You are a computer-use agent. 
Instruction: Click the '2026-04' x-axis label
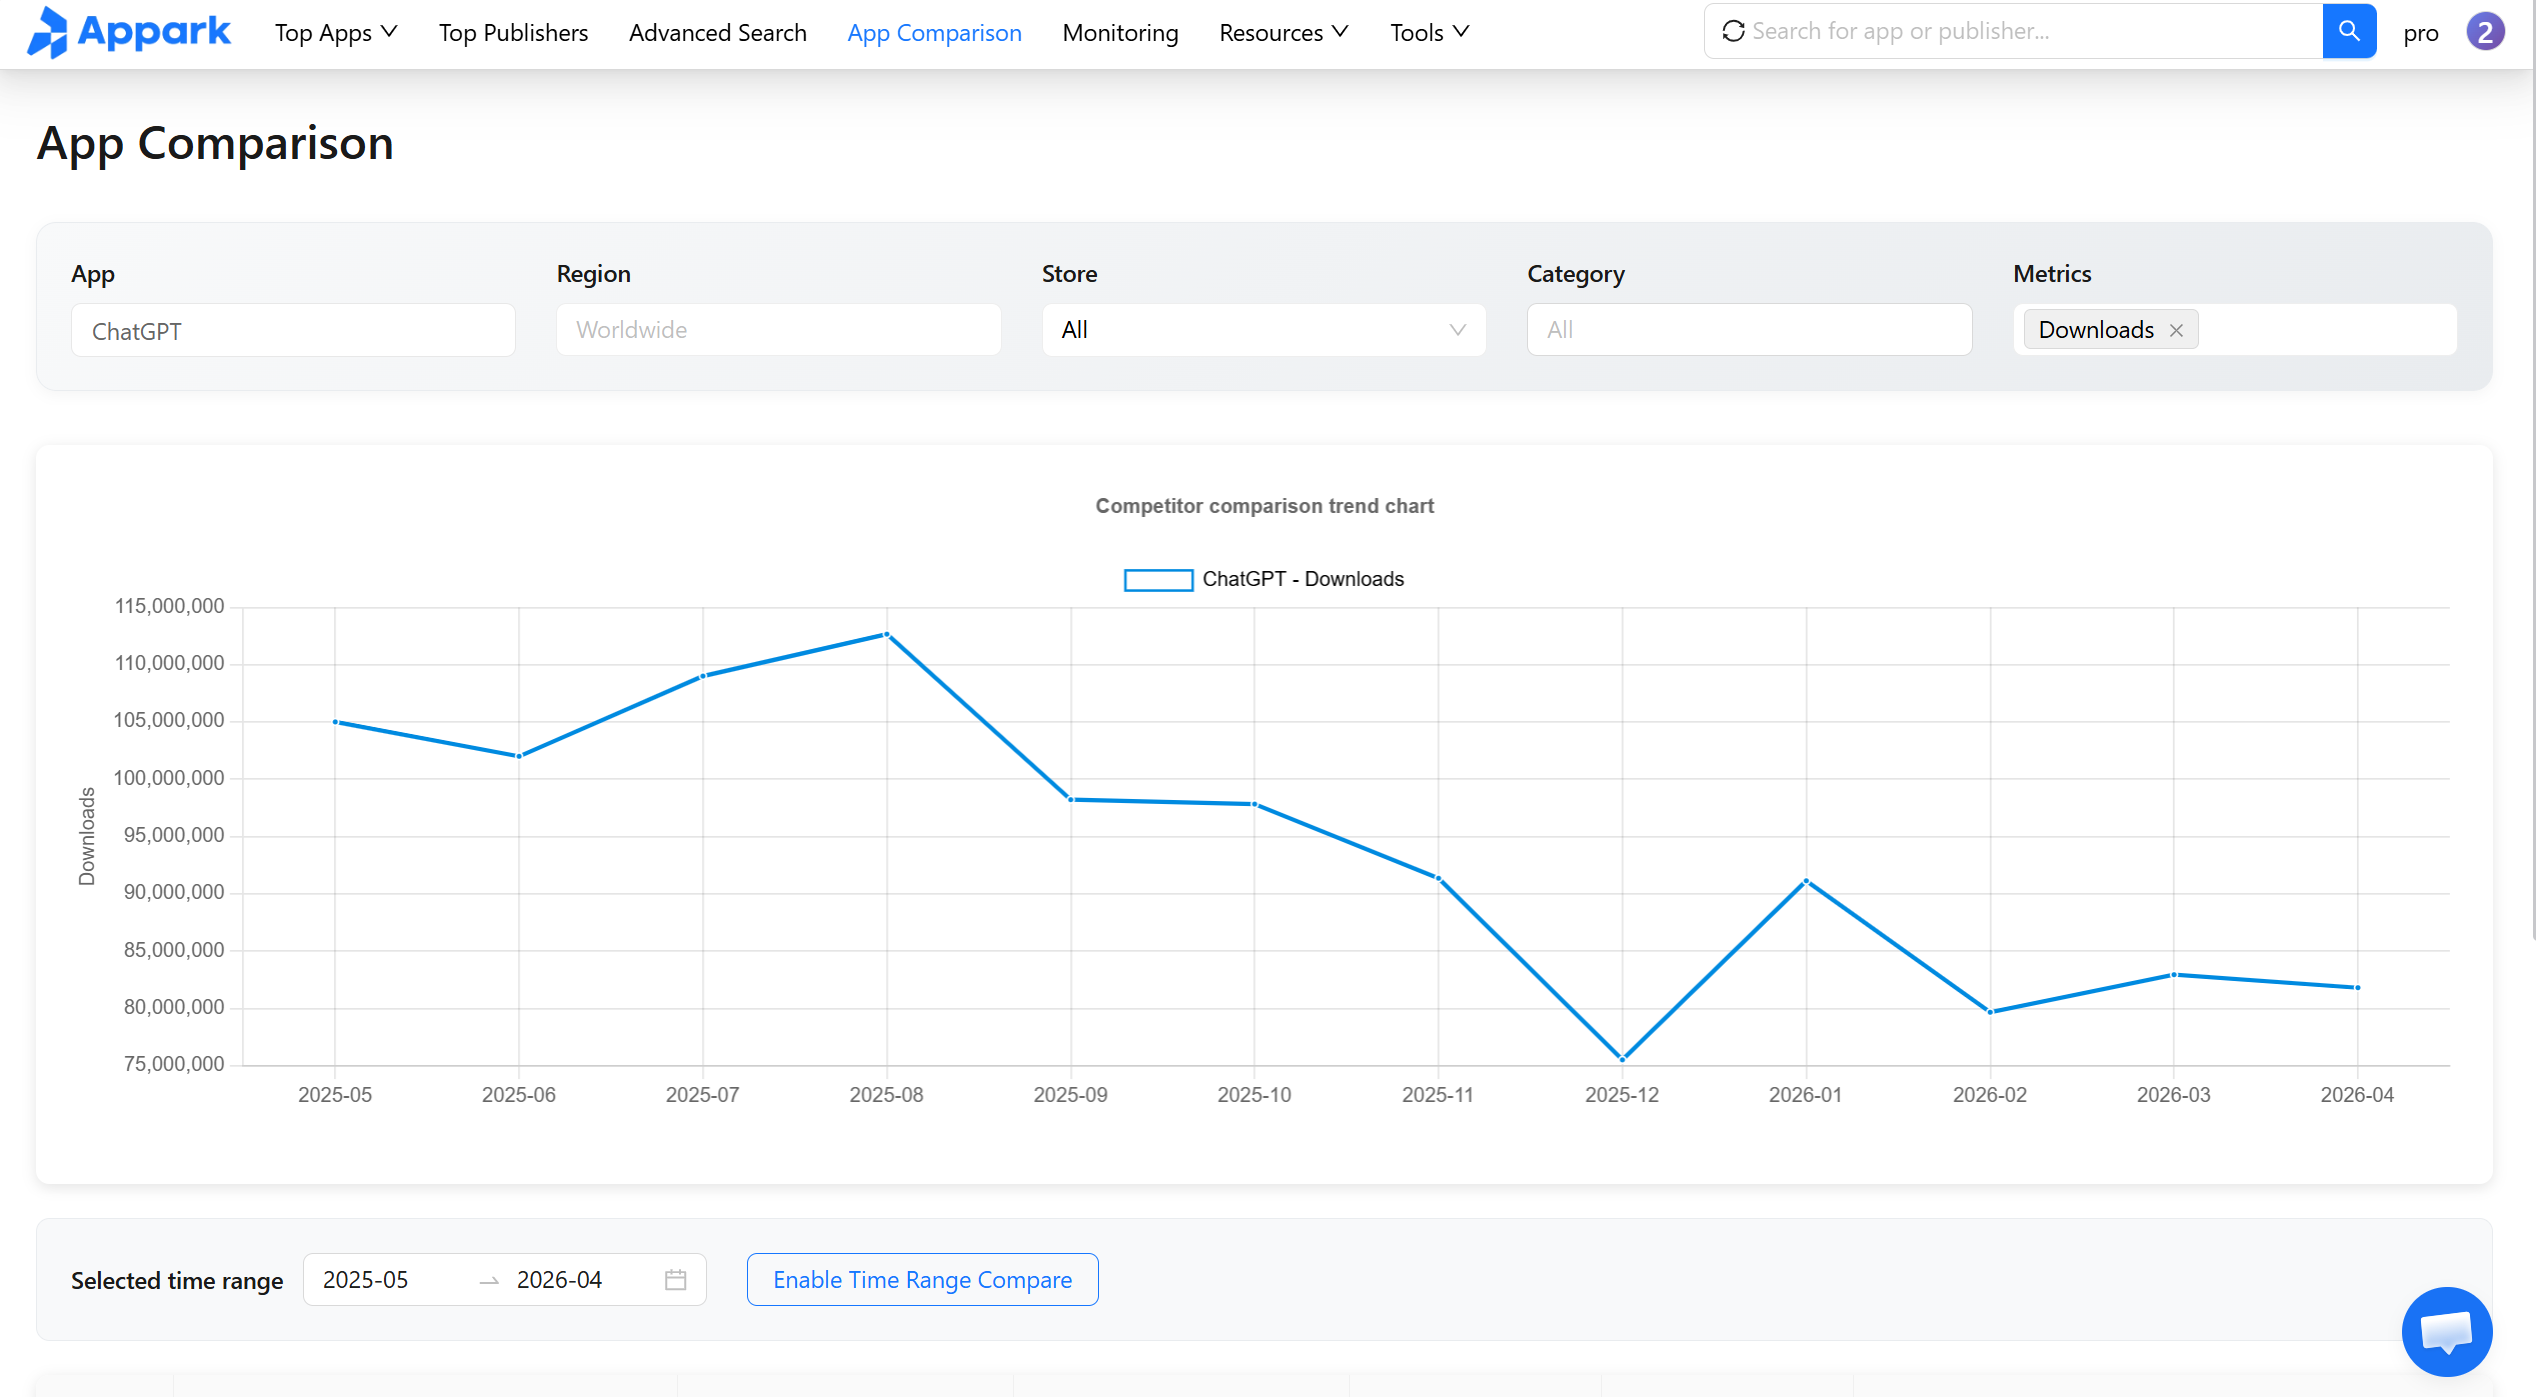[2357, 1095]
